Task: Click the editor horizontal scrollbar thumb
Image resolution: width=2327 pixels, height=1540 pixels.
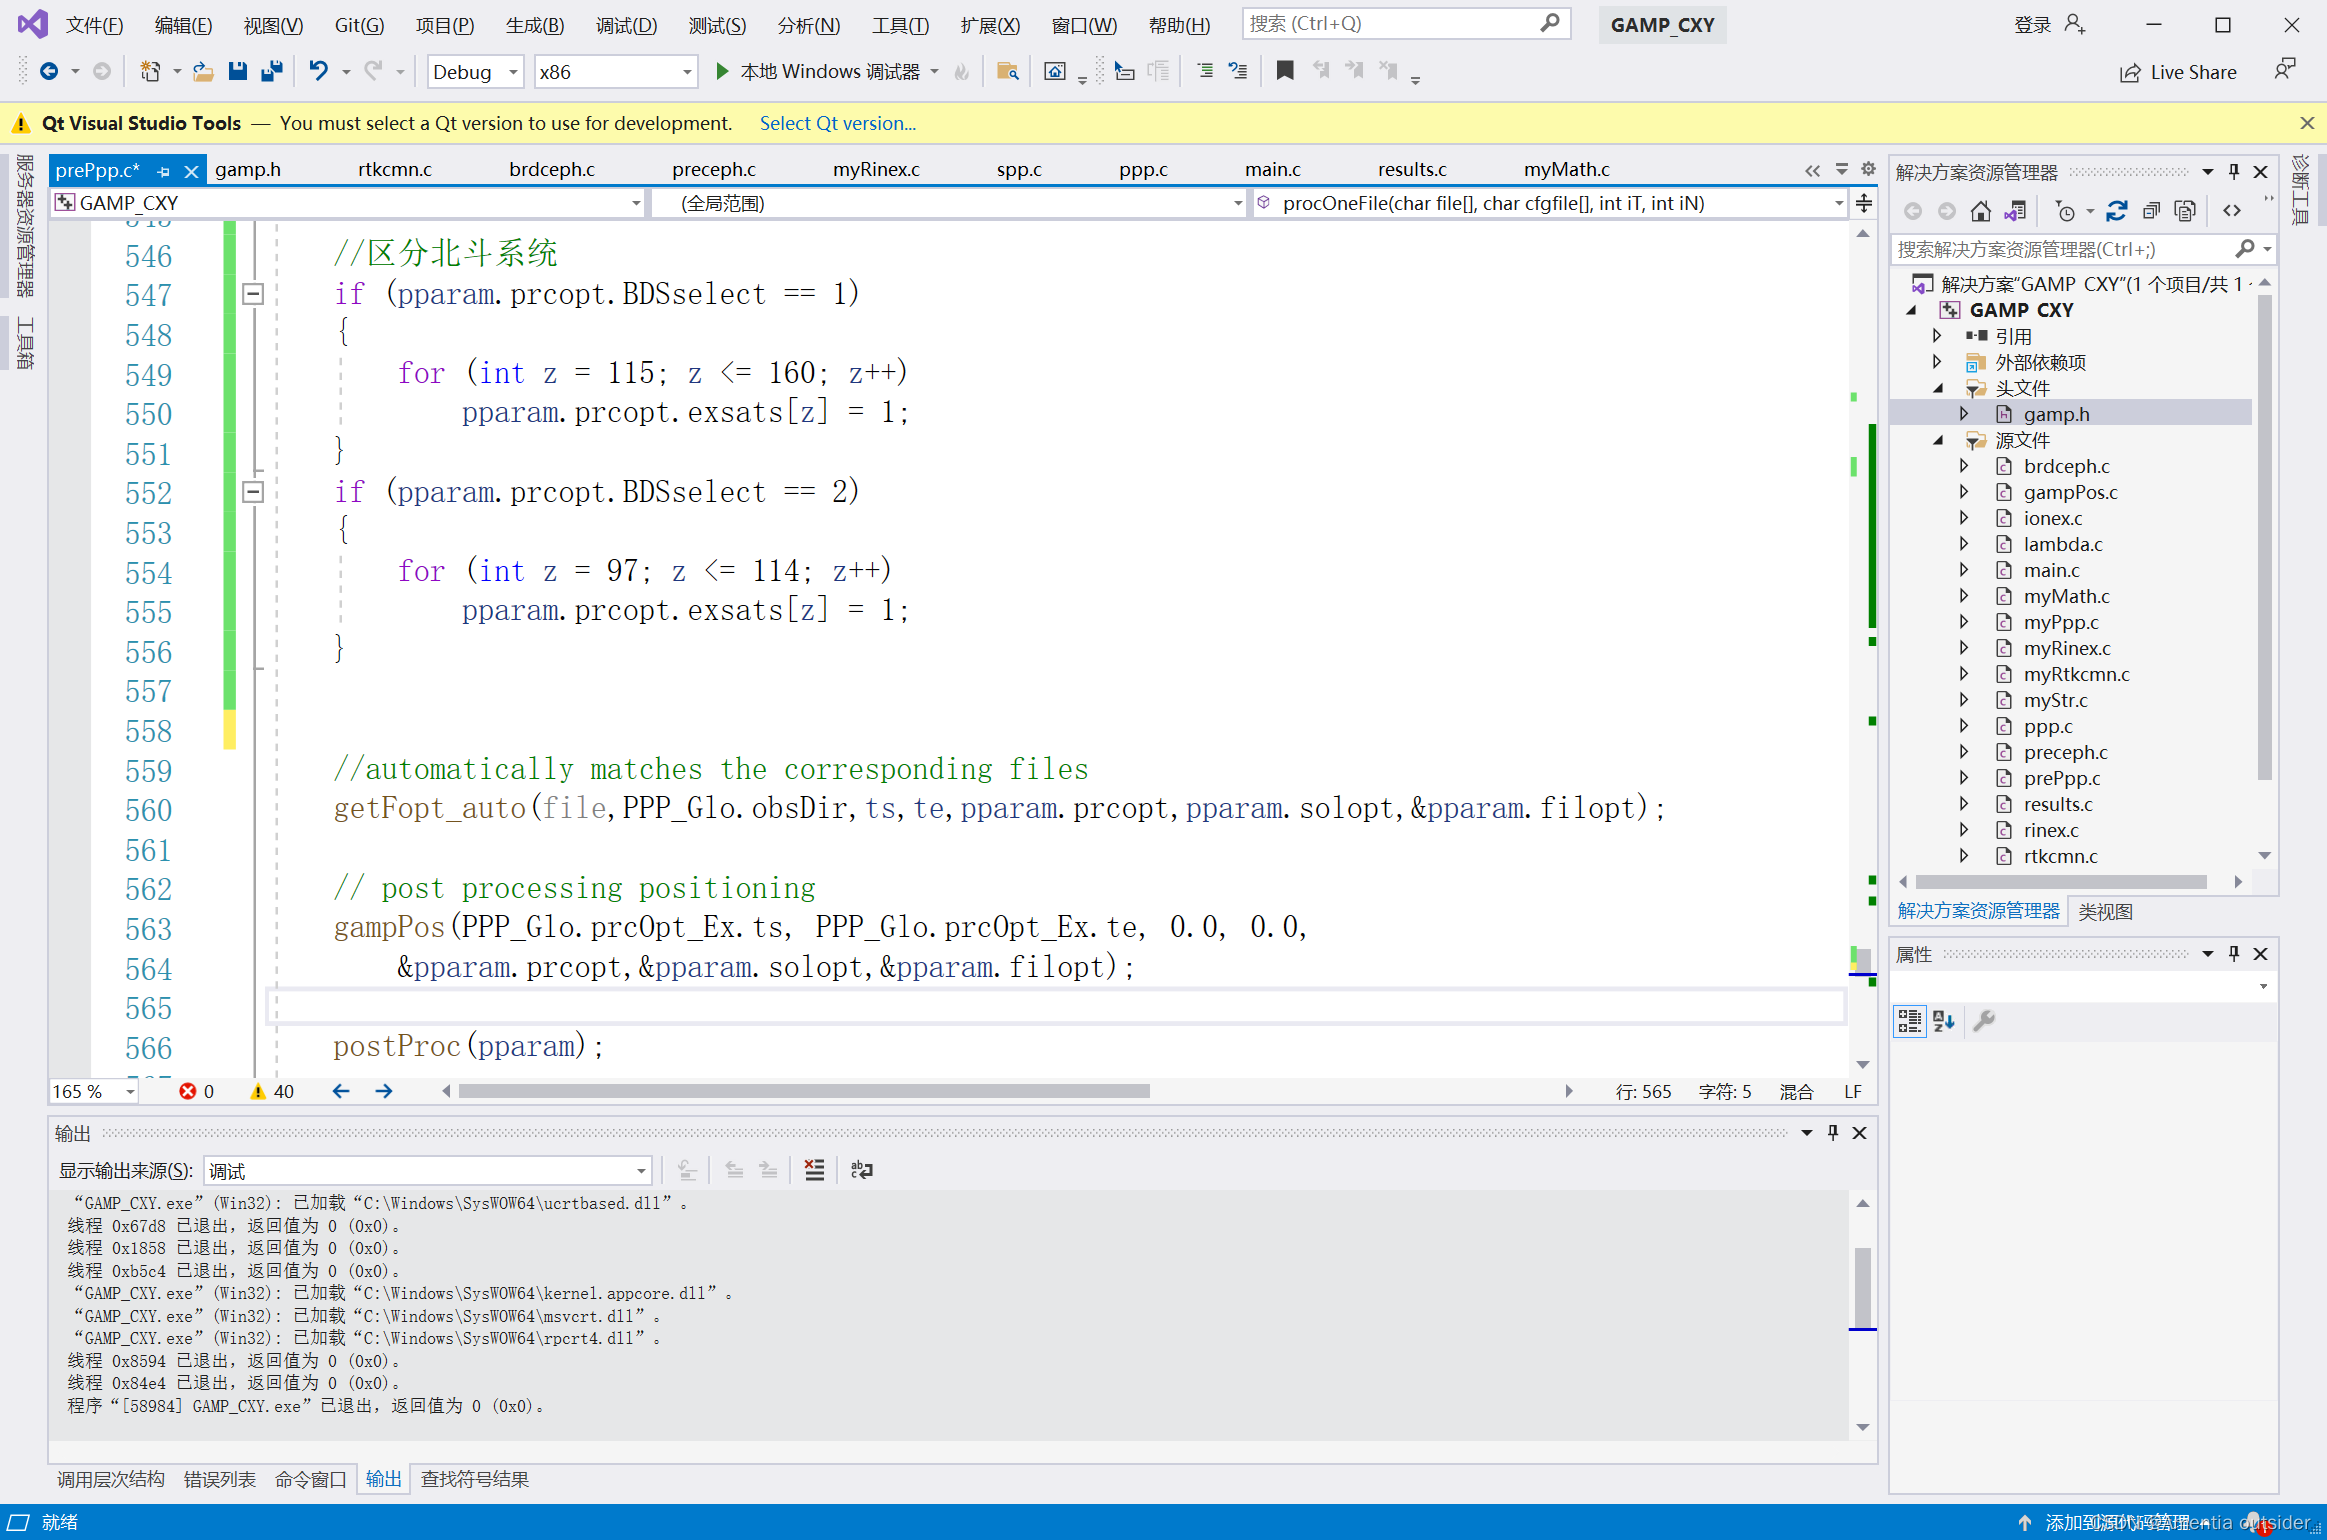Action: (803, 1091)
